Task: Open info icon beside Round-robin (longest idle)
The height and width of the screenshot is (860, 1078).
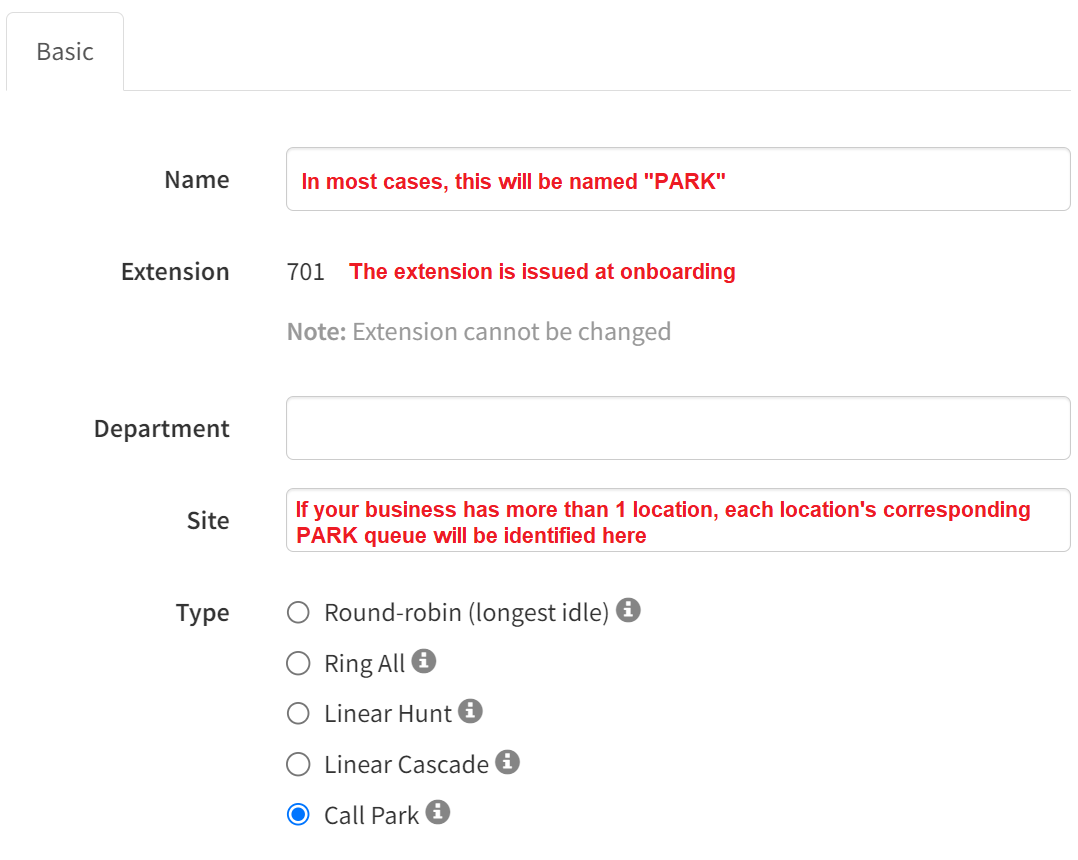Action: pyautogui.click(x=628, y=610)
